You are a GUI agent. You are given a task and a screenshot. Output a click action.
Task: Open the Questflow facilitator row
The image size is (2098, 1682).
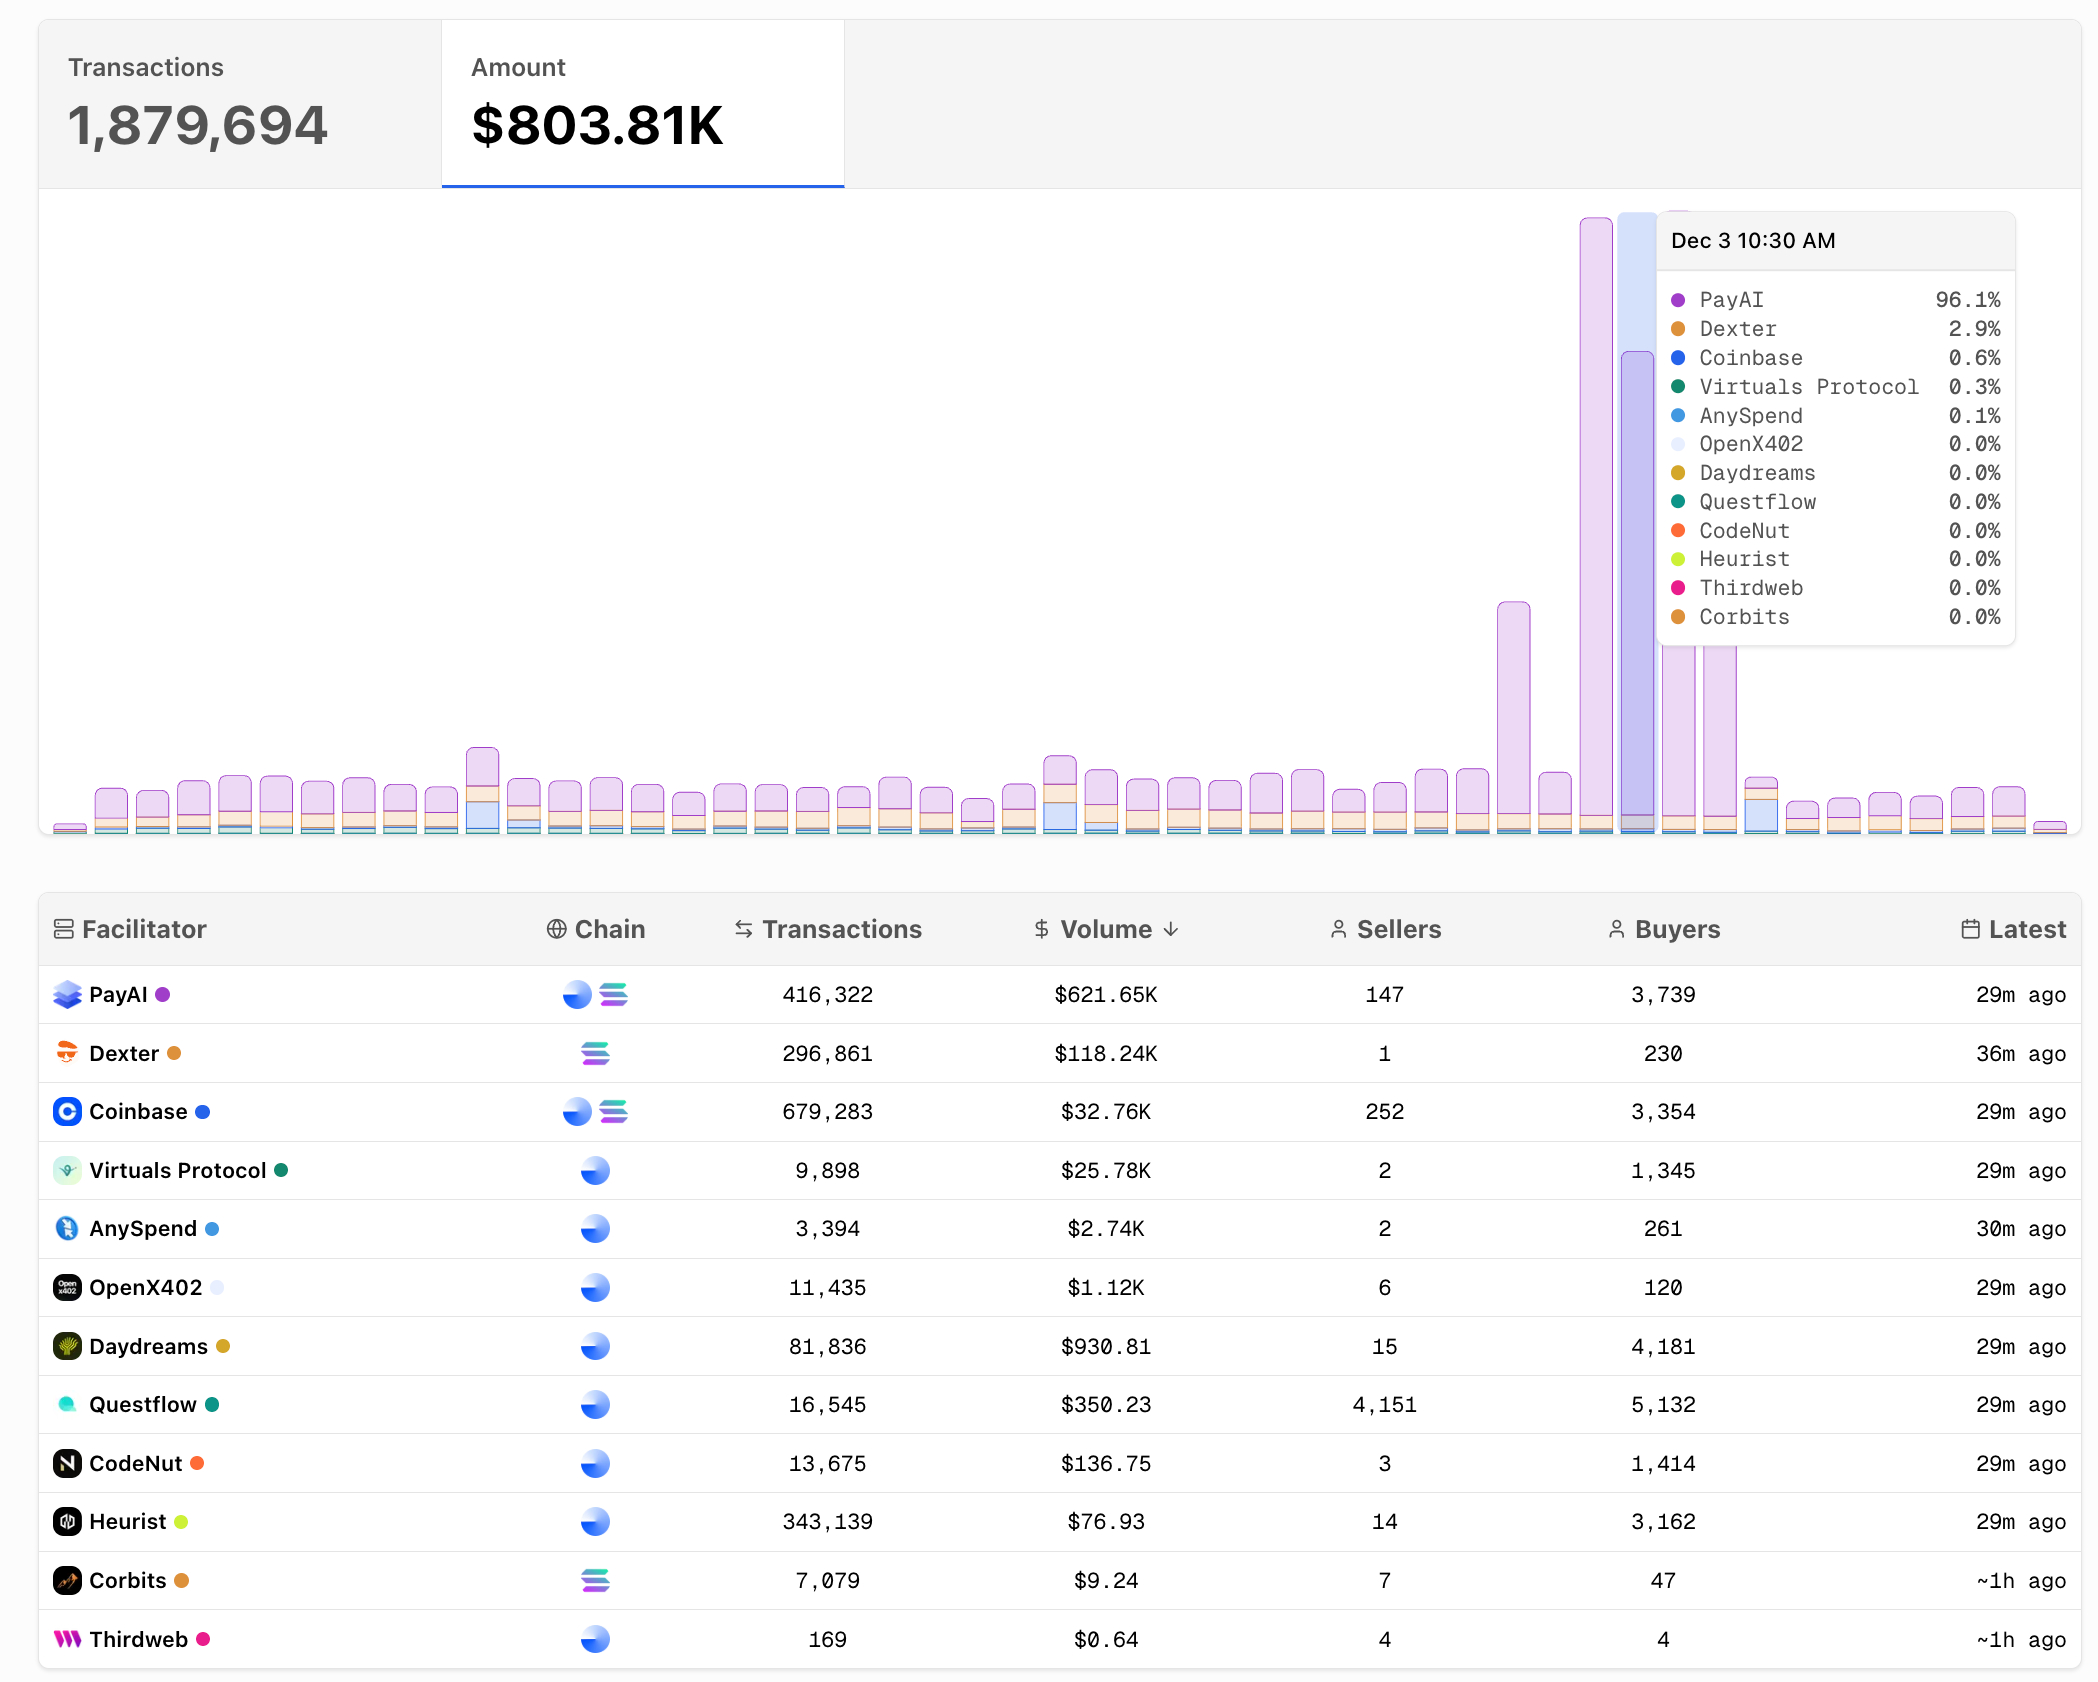(x=143, y=1404)
